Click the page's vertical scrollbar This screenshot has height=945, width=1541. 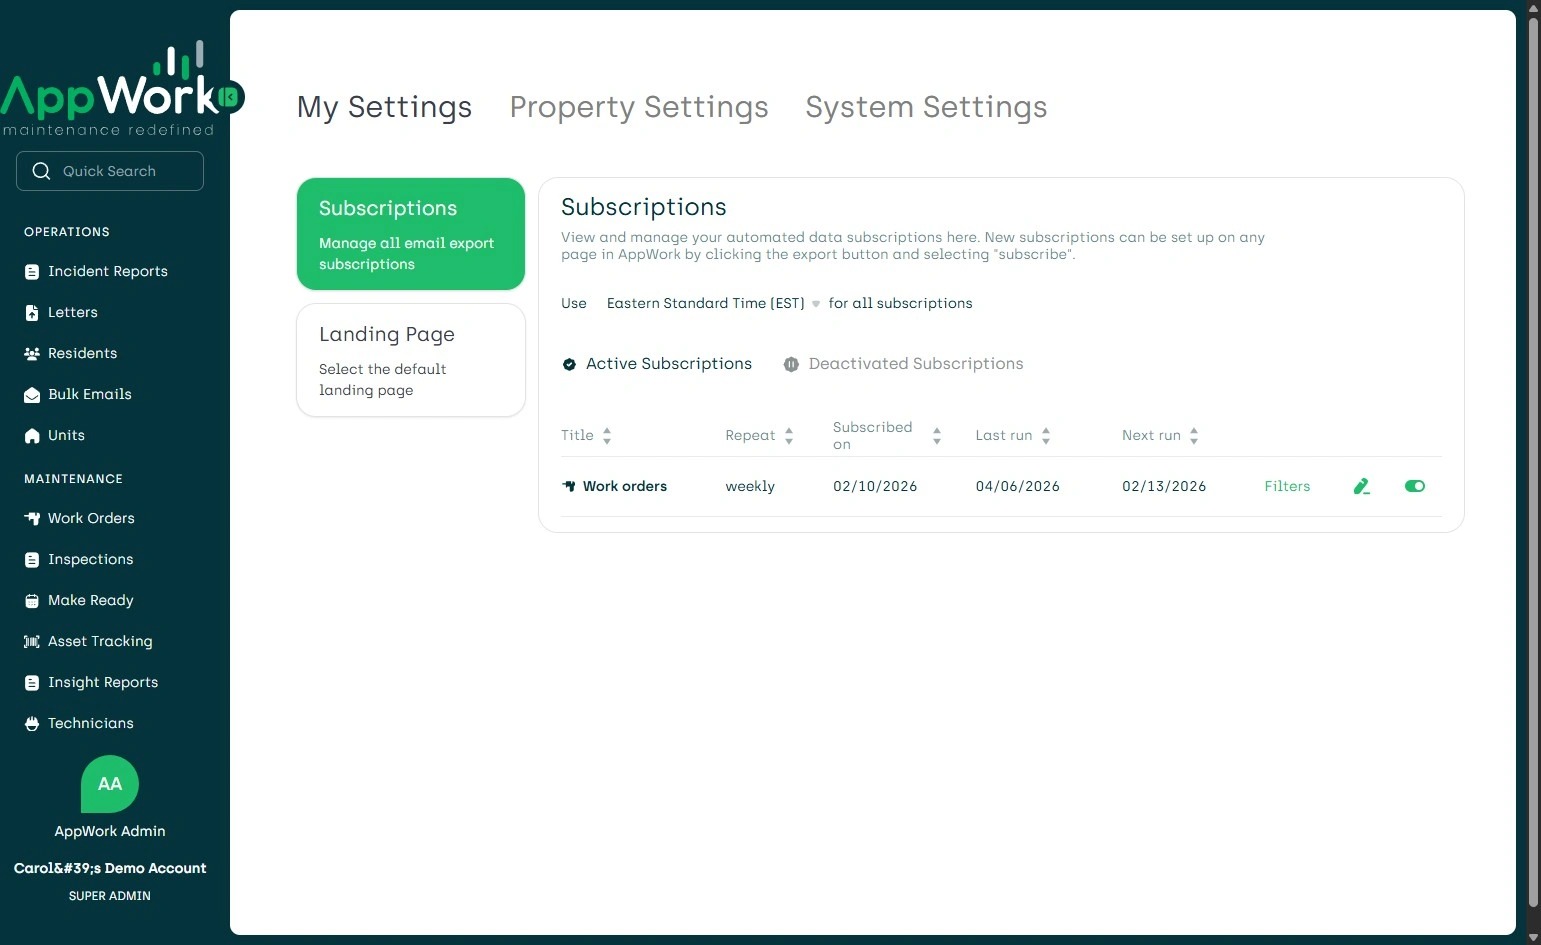point(1534,460)
